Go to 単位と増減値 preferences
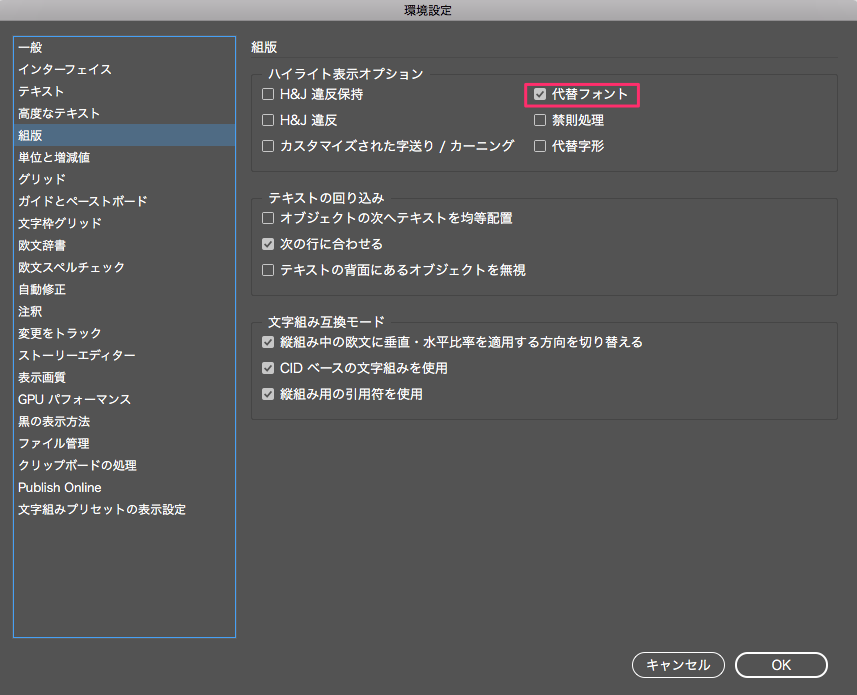Image resolution: width=857 pixels, height=695 pixels. pos(125,157)
